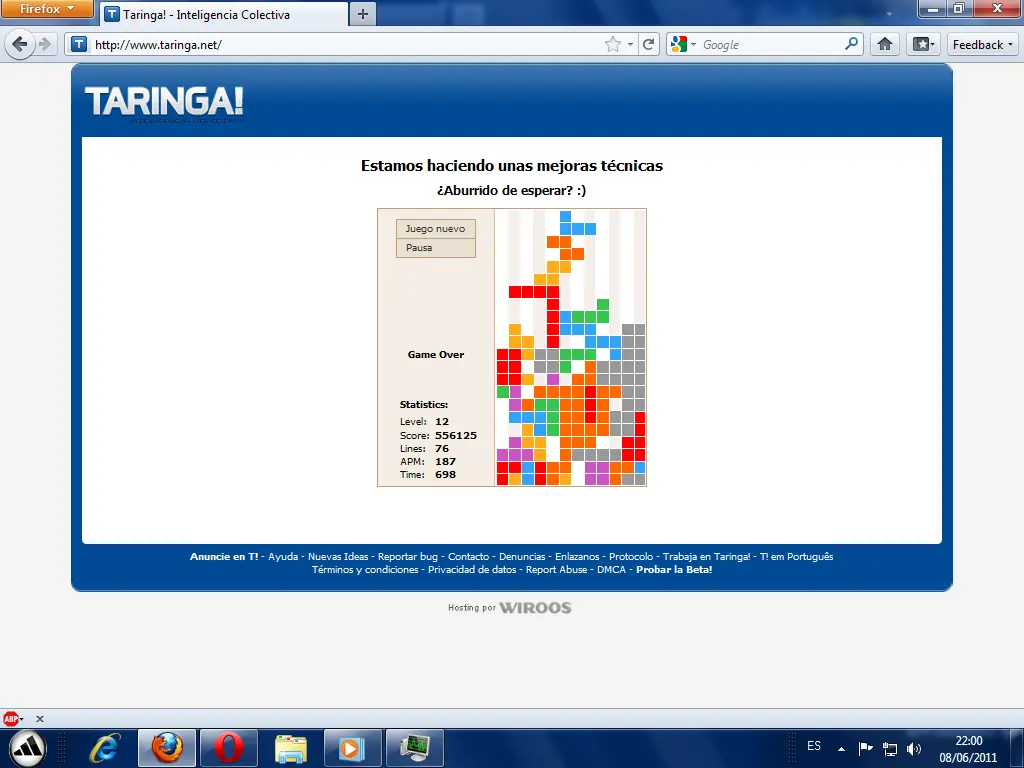Open the URL history dropdown arrow

(x=630, y=44)
